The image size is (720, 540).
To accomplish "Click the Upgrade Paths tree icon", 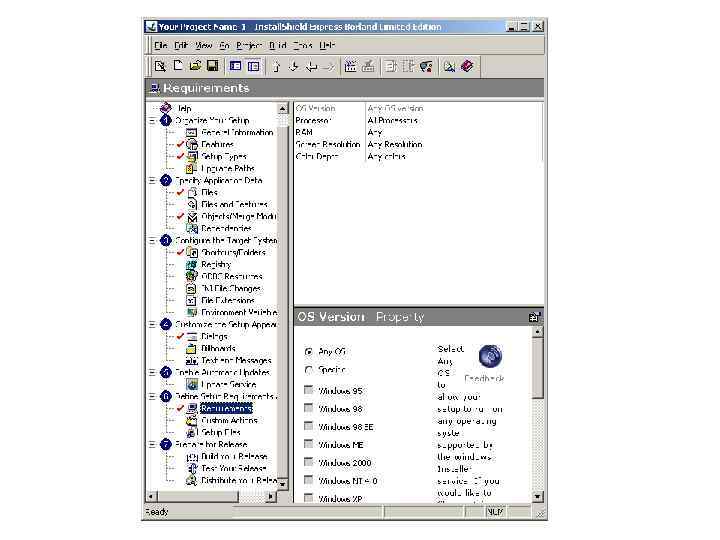I will coord(191,169).
